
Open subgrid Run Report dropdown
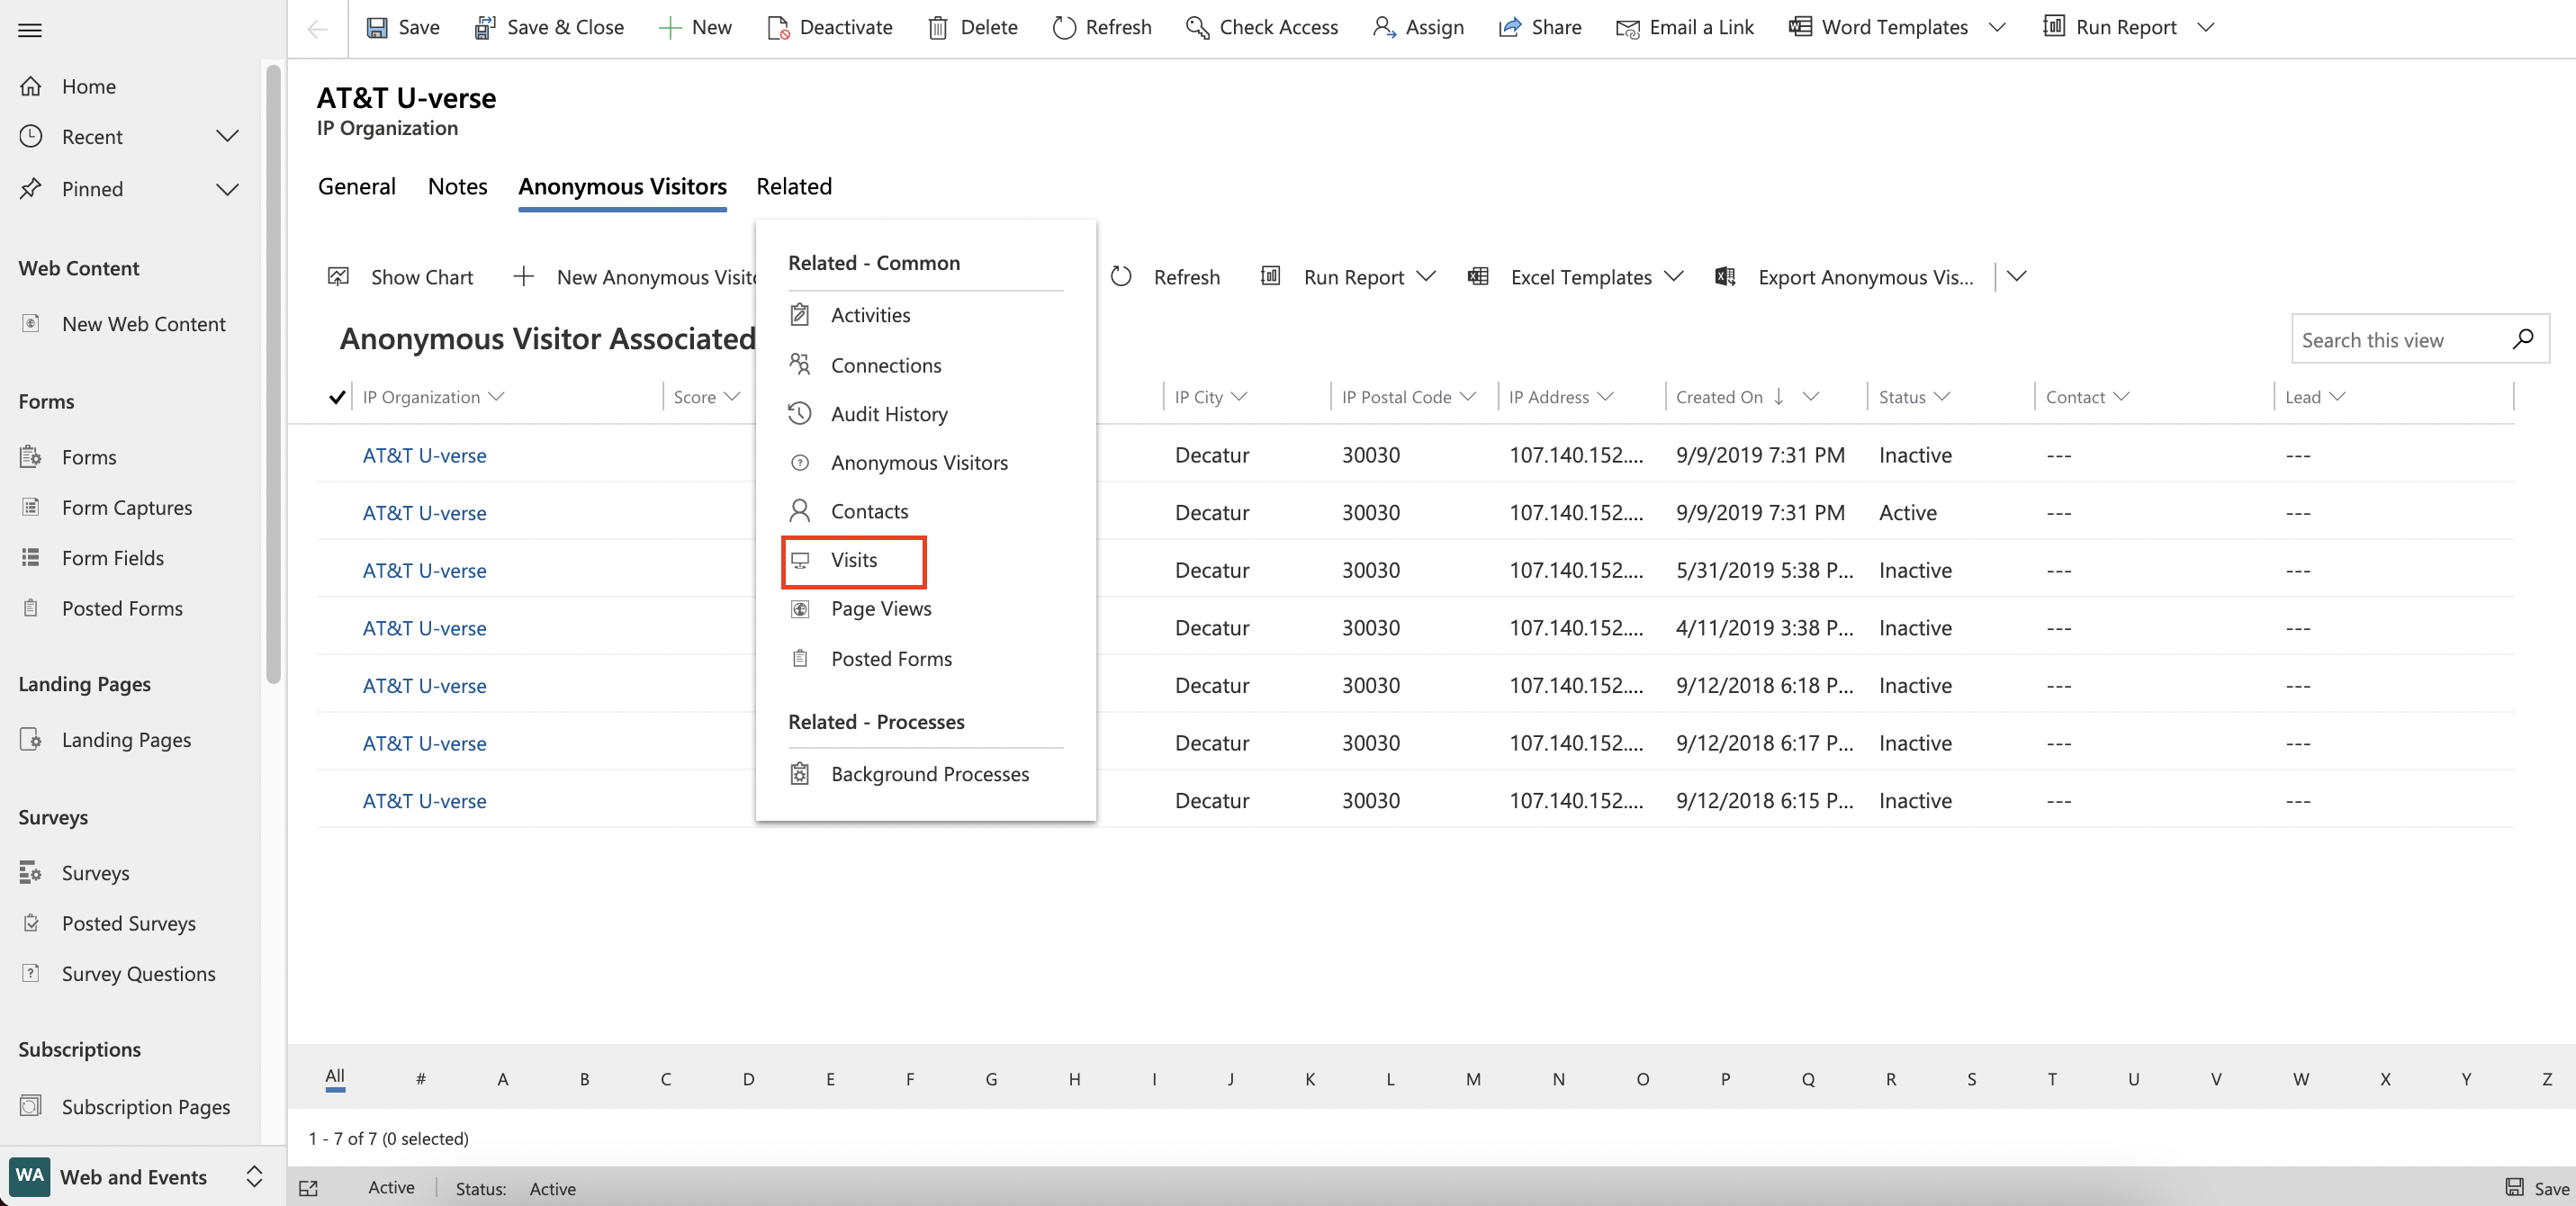[x=1426, y=276]
